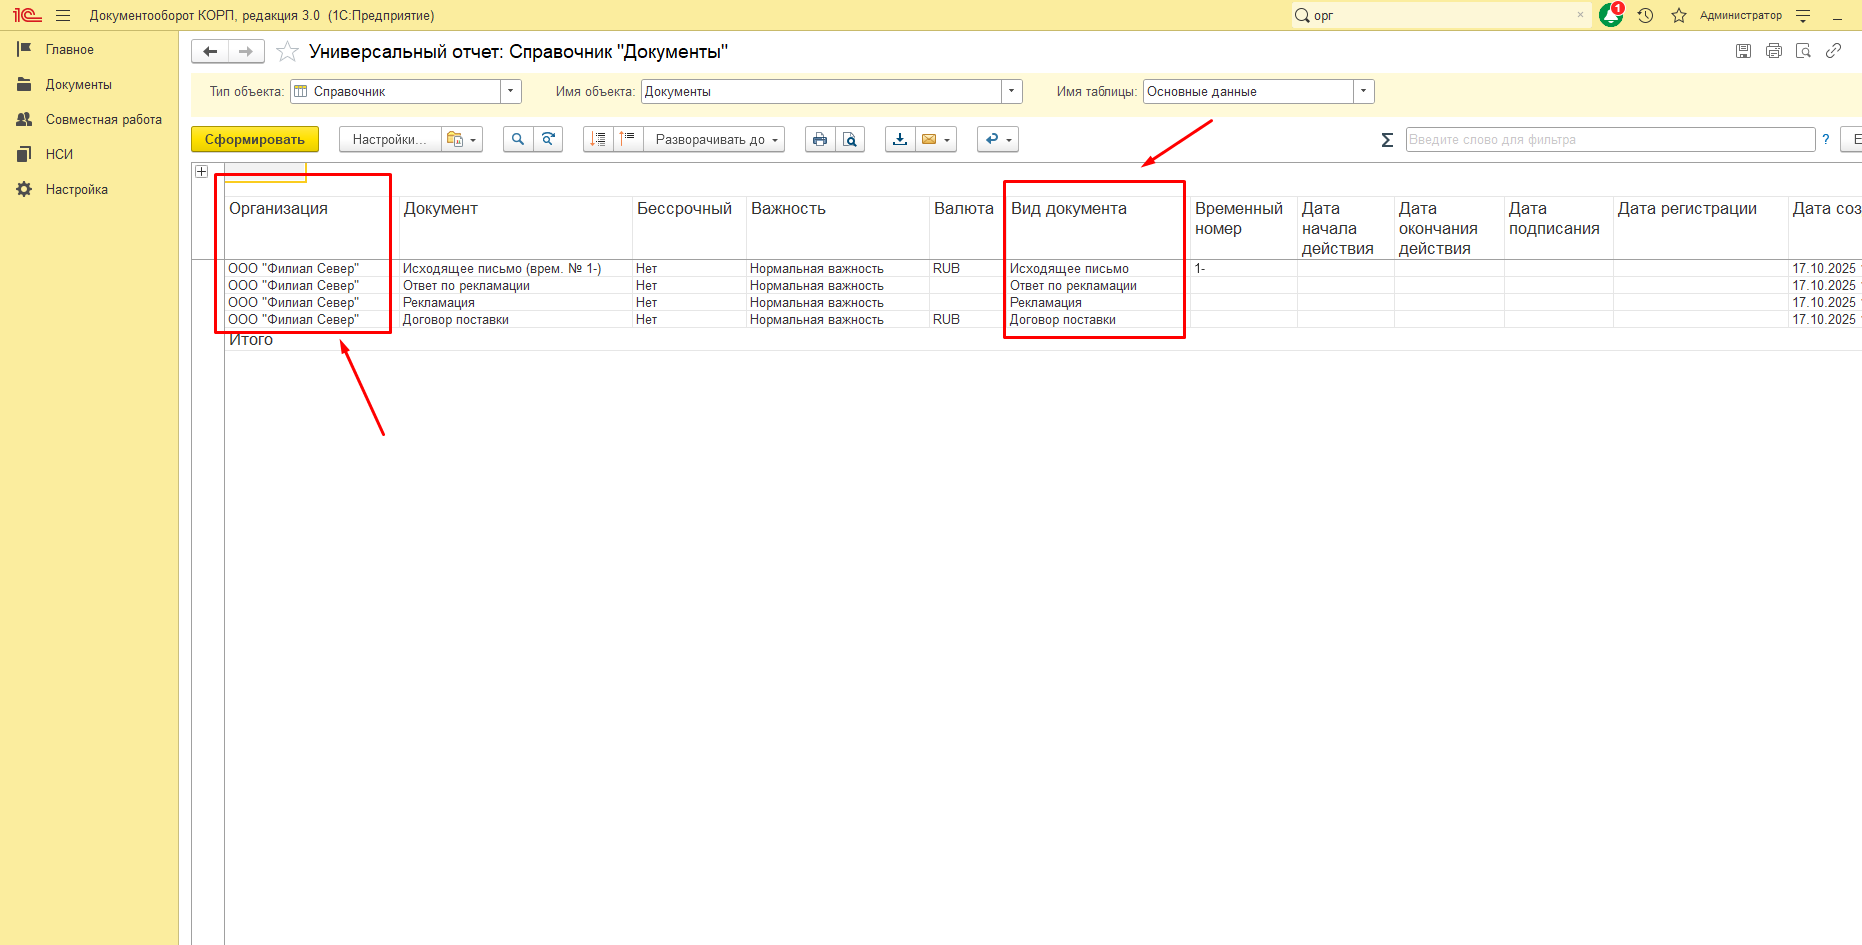Go back to the previous page
Screen dimensions: 1862x945
coord(210,51)
